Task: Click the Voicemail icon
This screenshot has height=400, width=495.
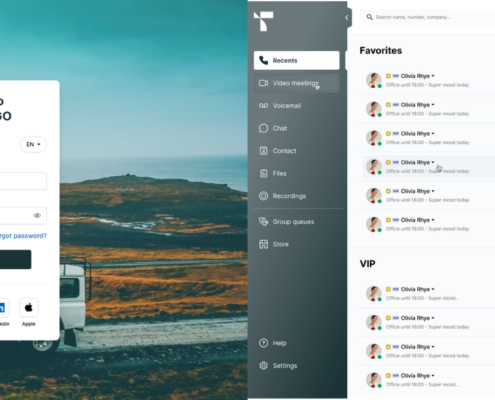Action: [x=263, y=106]
